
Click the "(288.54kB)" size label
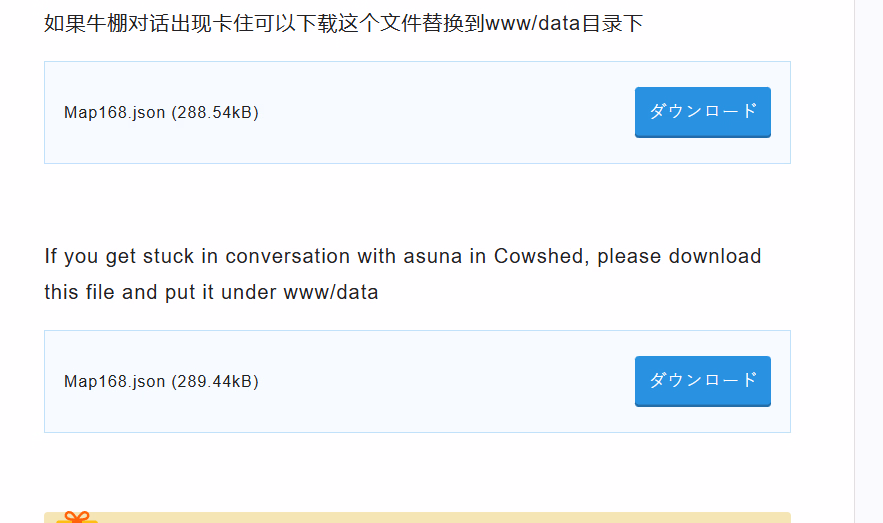(215, 113)
